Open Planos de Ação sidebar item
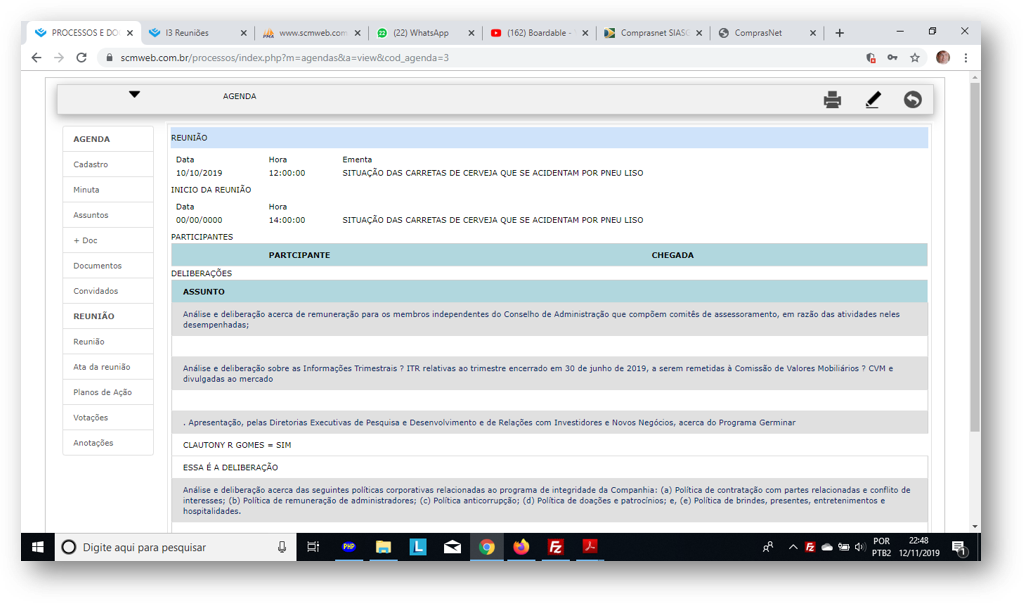This screenshot has width=1023, height=603. tap(102, 392)
